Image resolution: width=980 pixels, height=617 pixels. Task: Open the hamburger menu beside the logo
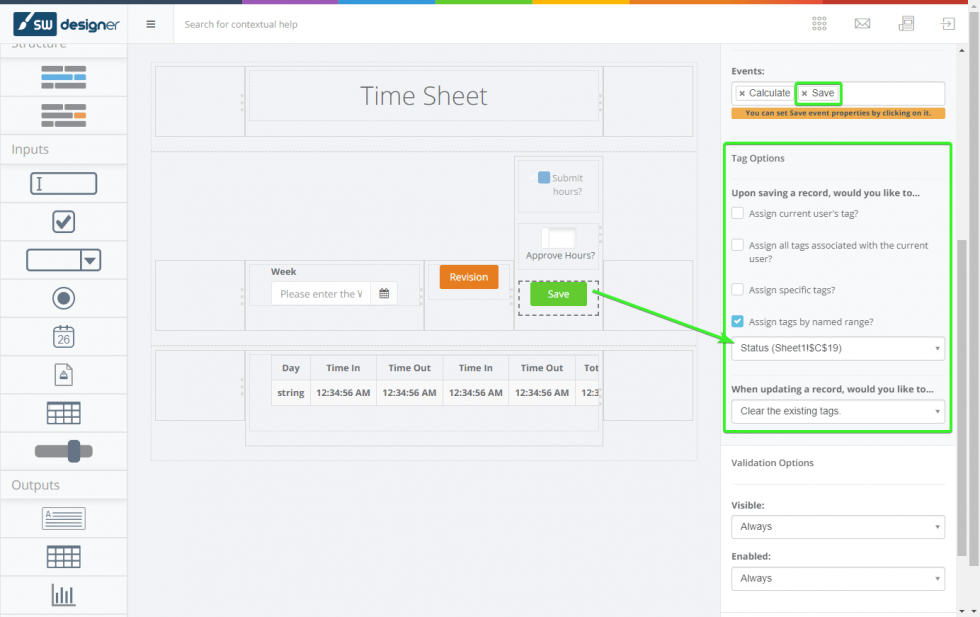[150, 23]
